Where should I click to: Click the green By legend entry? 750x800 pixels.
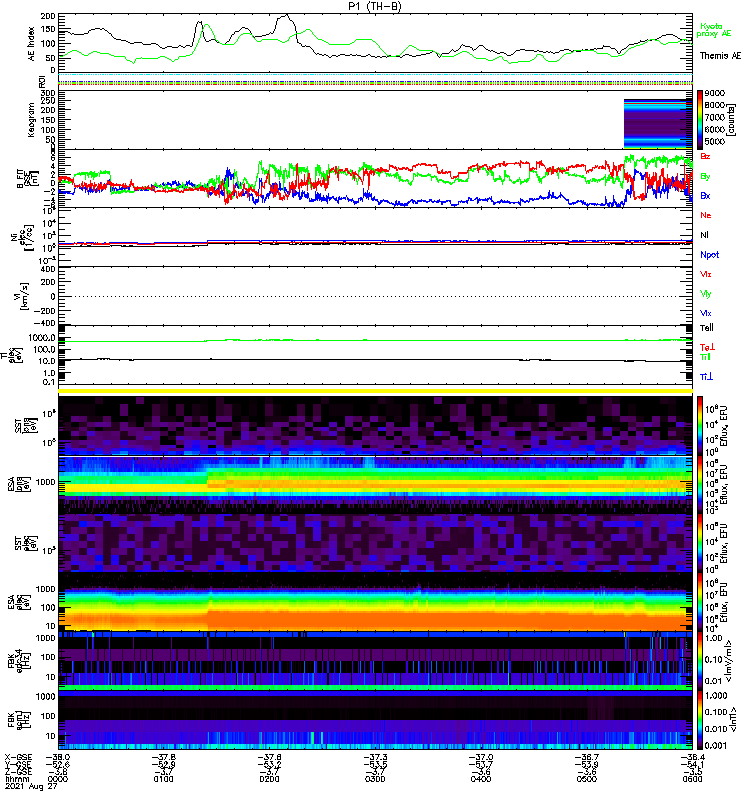pos(705,177)
